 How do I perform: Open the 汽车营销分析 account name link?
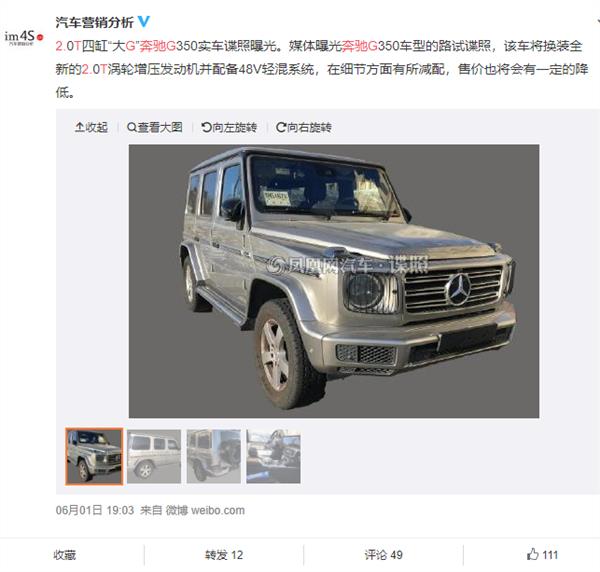point(95,22)
